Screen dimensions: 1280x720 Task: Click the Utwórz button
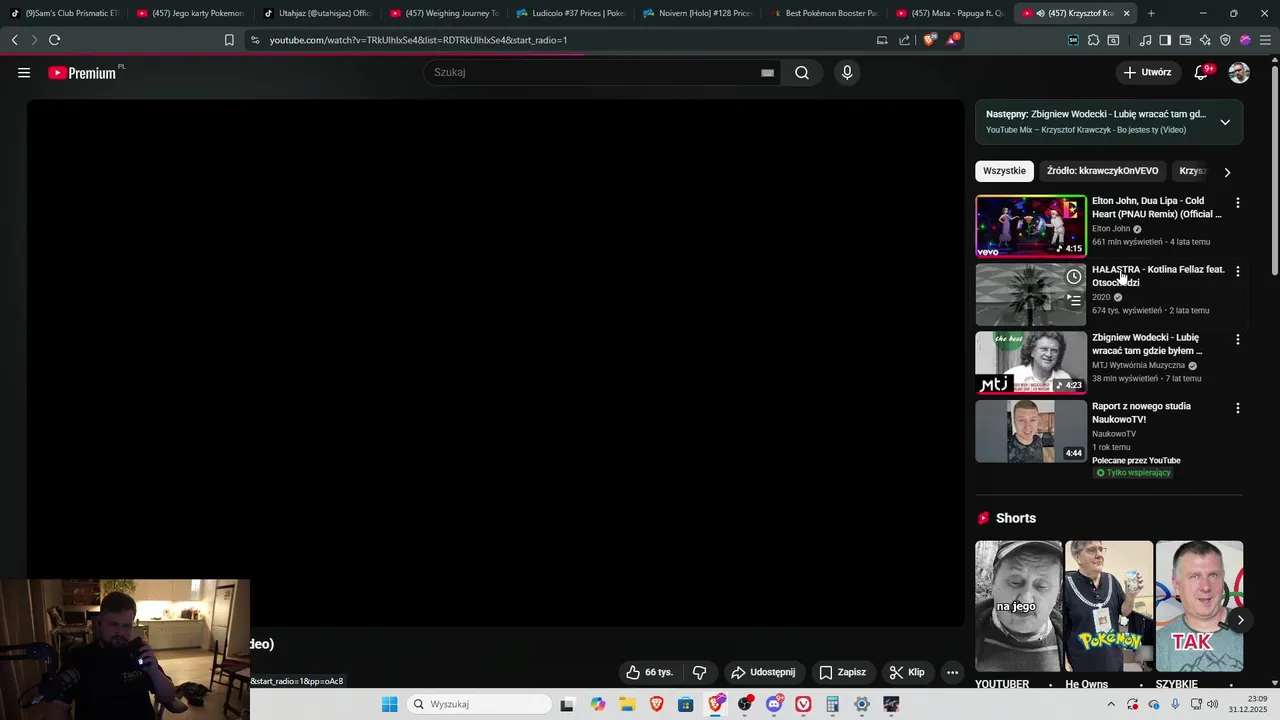click(1147, 72)
